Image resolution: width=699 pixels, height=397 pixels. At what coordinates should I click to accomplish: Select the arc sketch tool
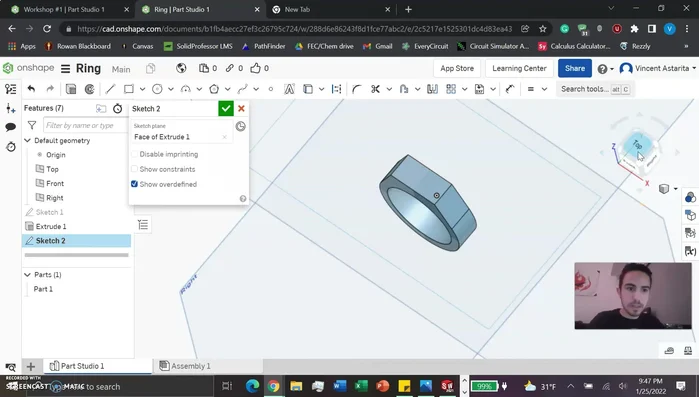coord(185,89)
